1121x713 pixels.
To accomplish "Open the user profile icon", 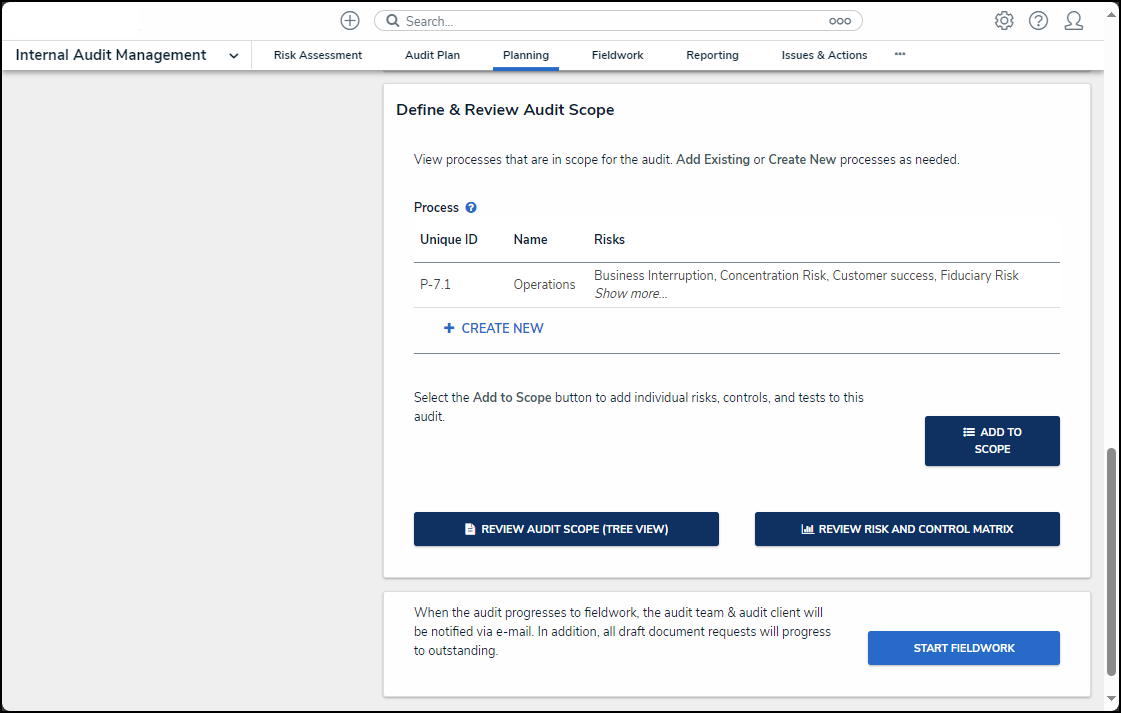I will click(1073, 21).
